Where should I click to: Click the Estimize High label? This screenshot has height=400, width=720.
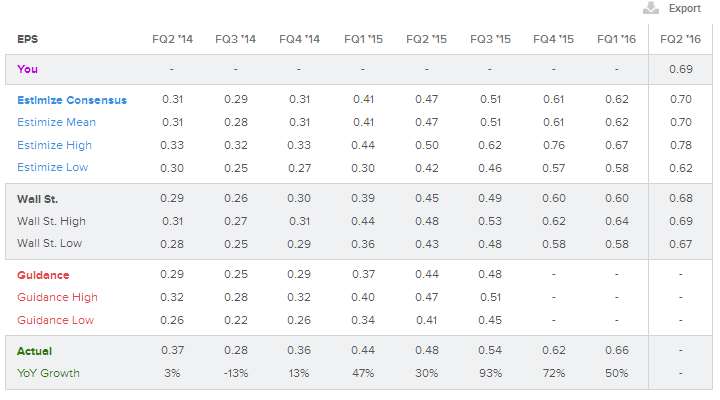click(54, 145)
